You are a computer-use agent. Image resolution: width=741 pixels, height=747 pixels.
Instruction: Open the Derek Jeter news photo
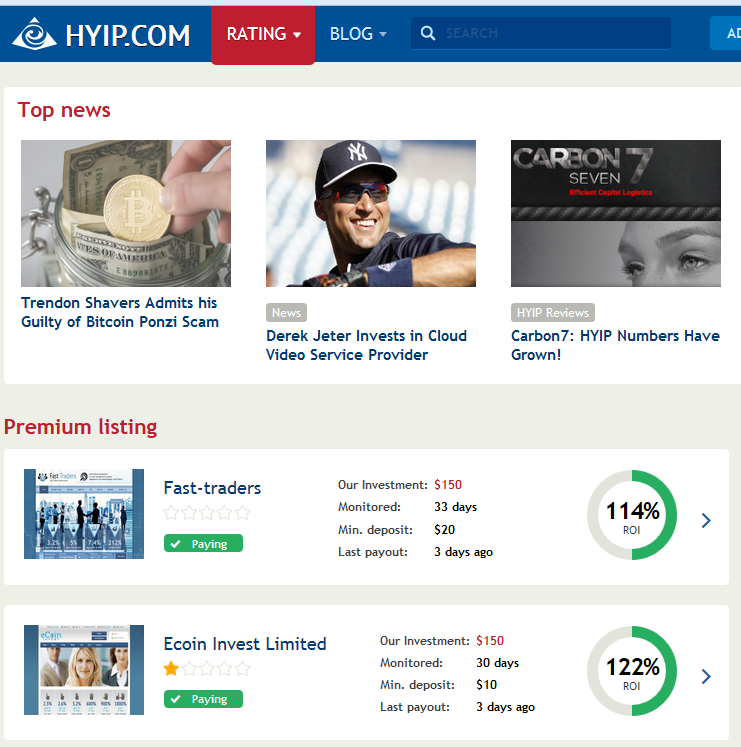coord(371,213)
